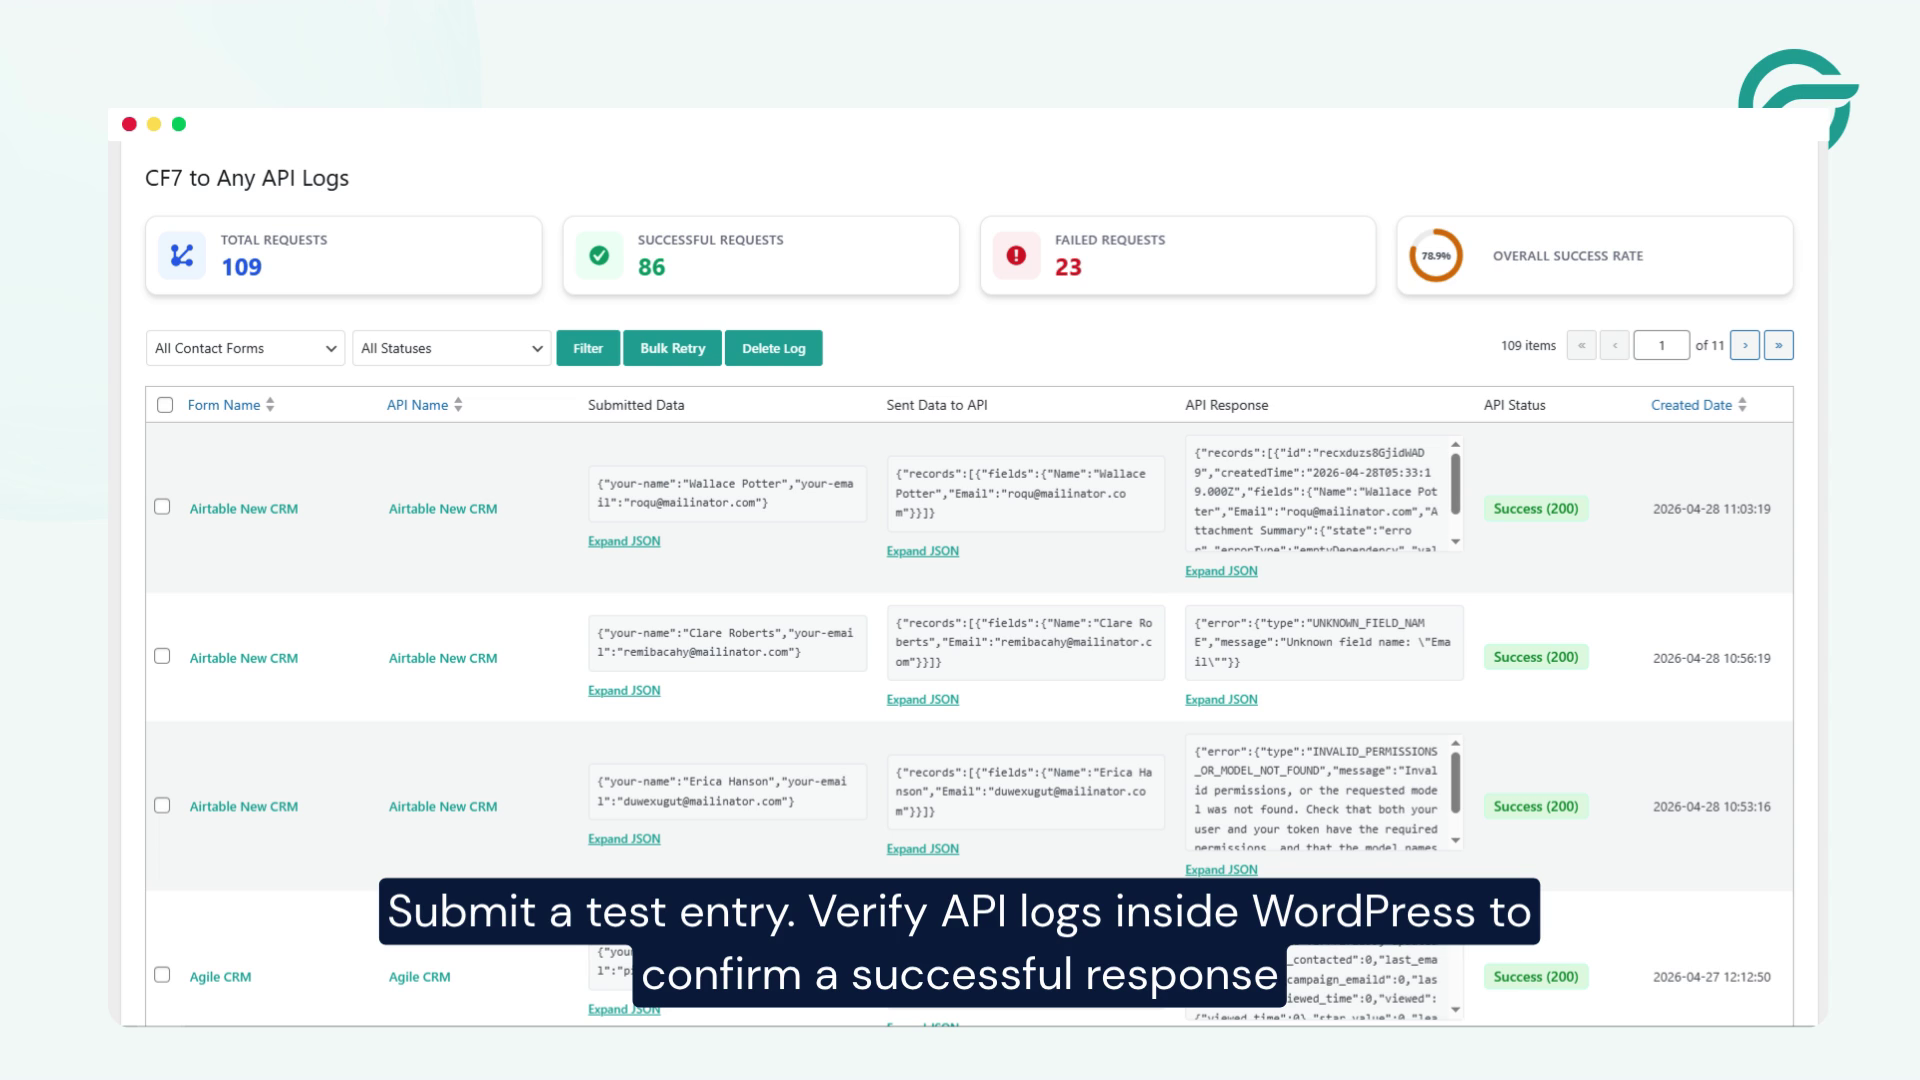1920x1080 pixels.
Task: Click Success (200) badge for 11:03:19 row
Action: 1536,509
